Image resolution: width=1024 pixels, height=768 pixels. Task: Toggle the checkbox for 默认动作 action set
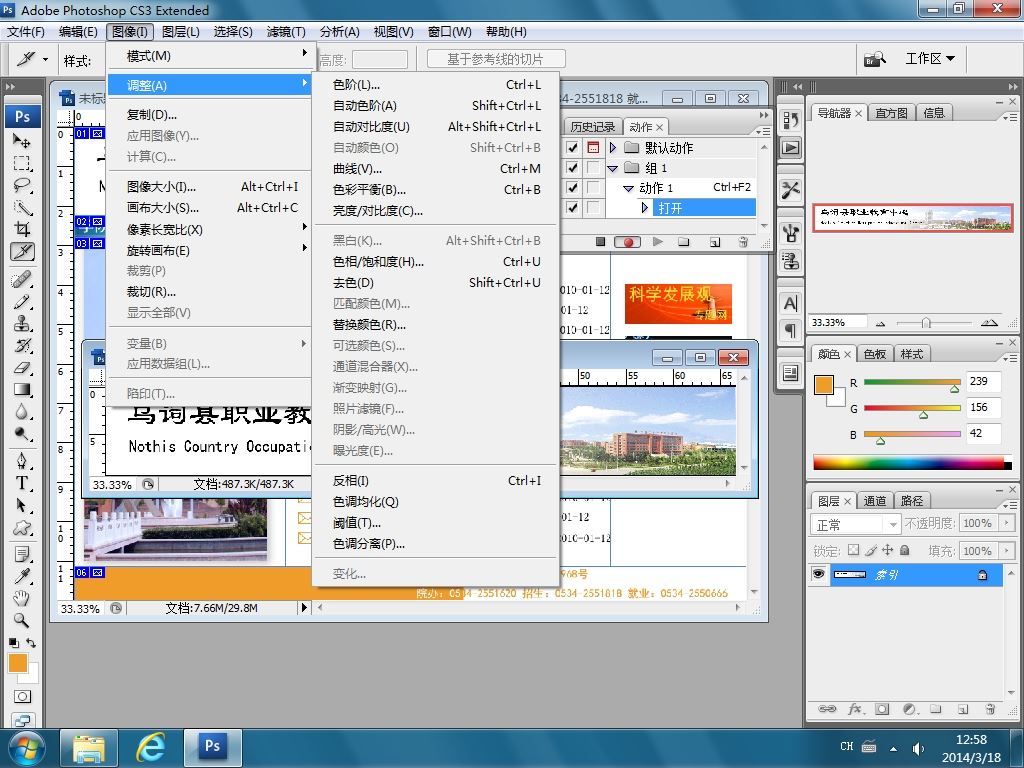click(x=573, y=148)
